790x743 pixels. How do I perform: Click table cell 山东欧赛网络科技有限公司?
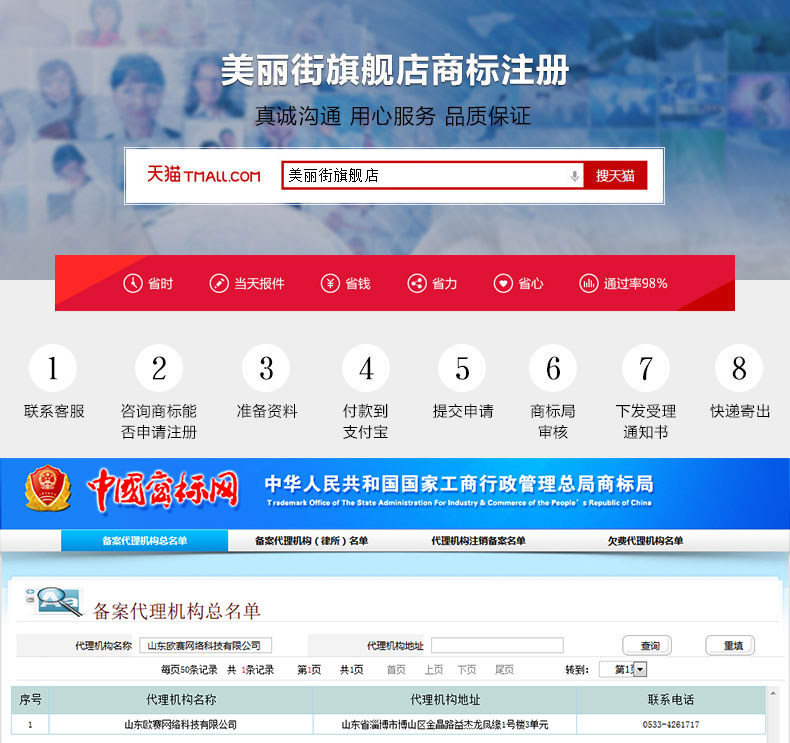coord(181,724)
